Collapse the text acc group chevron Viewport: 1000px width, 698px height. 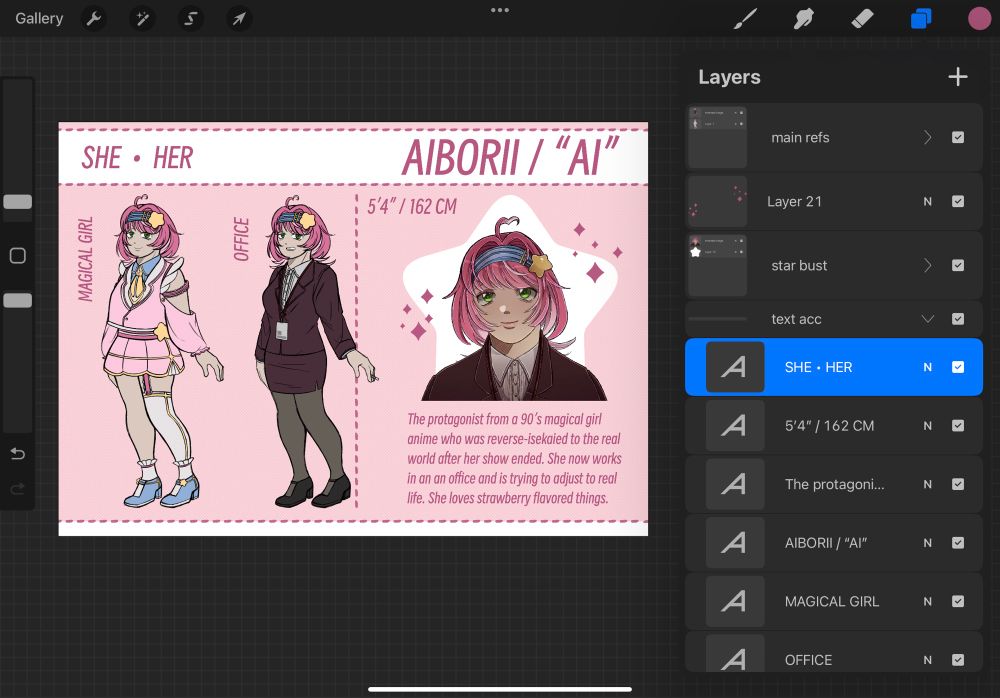pyautogui.click(x=928, y=319)
